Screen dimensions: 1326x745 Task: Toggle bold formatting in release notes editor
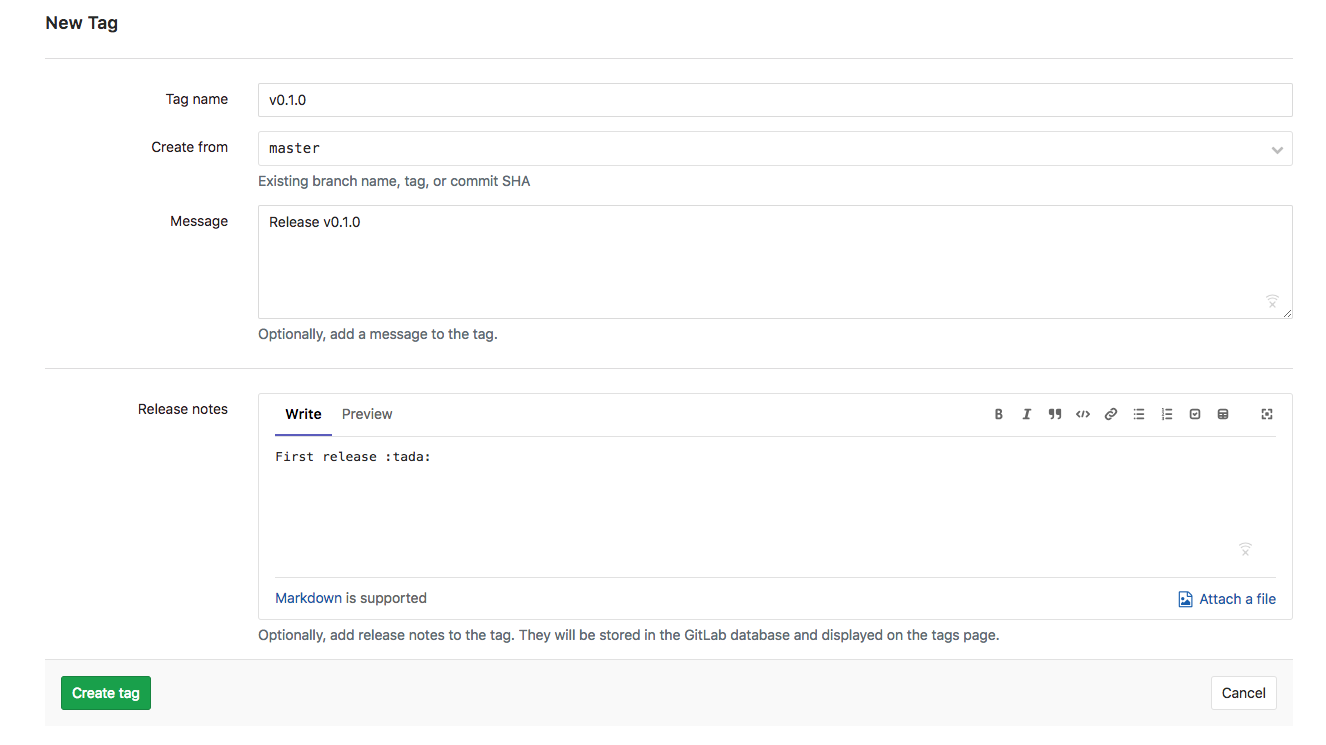click(998, 413)
